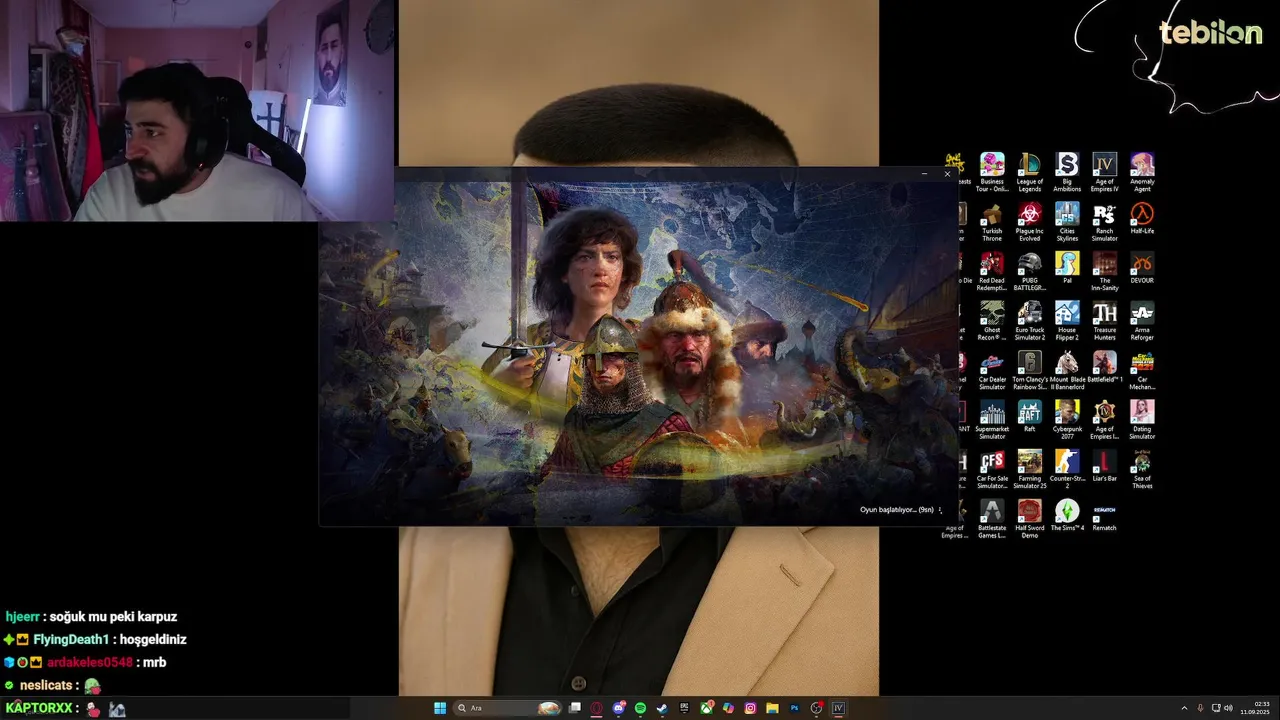Open the clock and date 11.09.2025

coord(1254,708)
